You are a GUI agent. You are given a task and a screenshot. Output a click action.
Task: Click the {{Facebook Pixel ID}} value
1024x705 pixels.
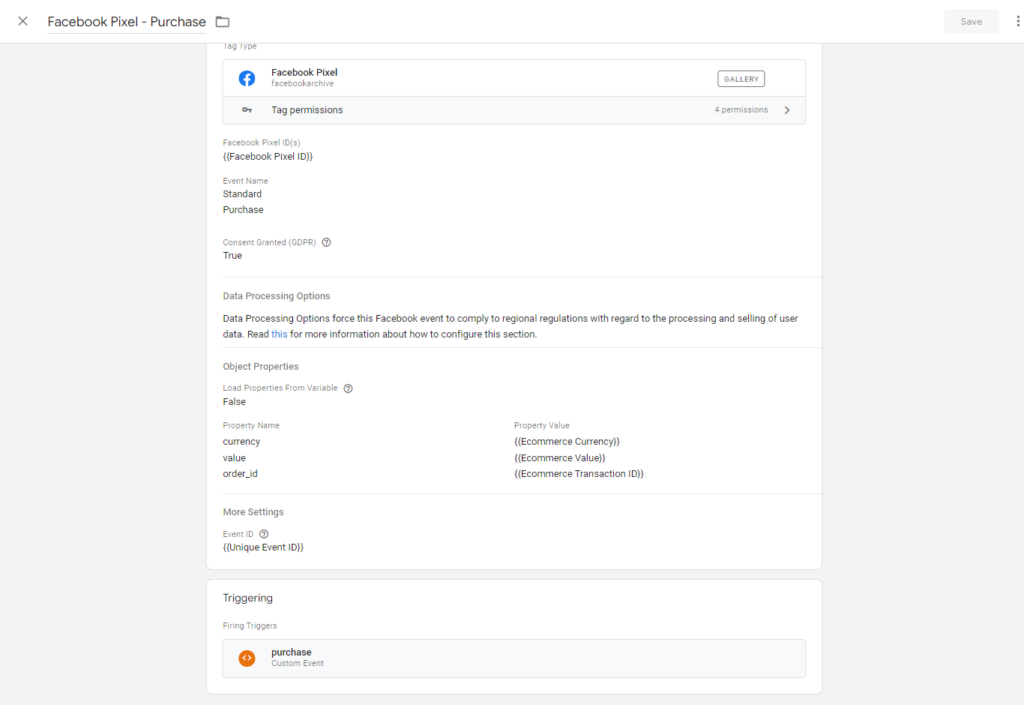point(267,156)
